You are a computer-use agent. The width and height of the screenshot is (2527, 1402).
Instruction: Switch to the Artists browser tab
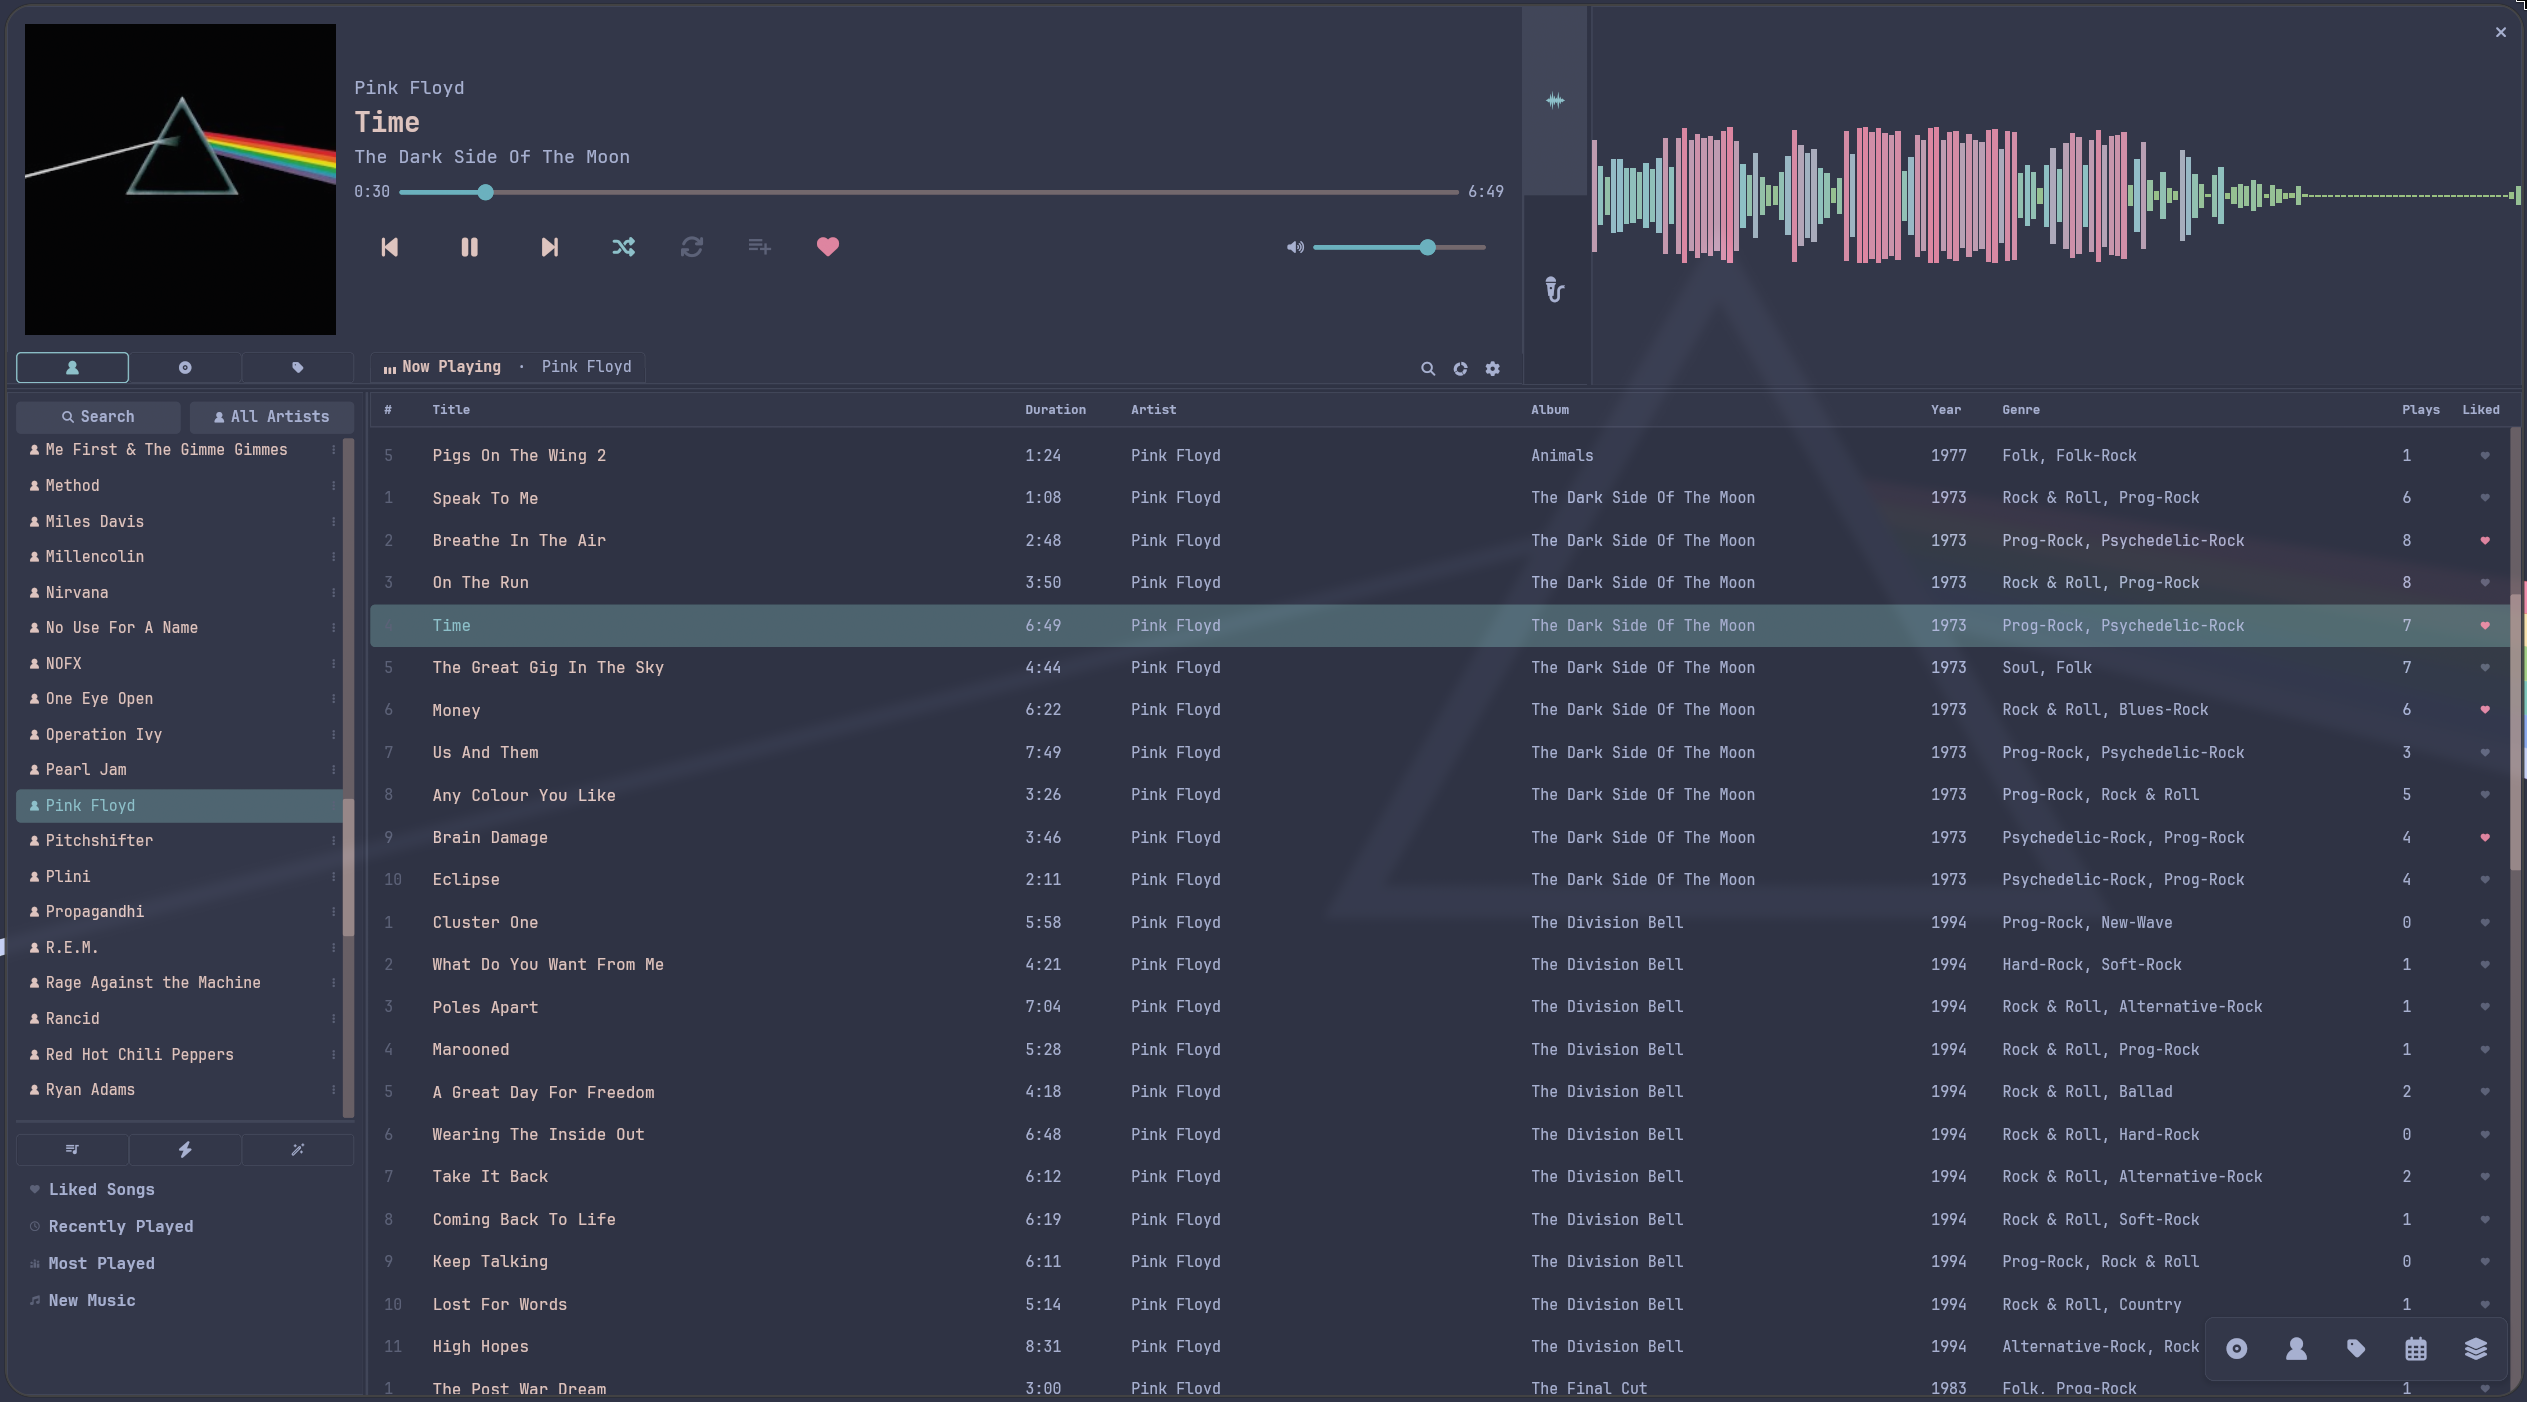[72, 368]
